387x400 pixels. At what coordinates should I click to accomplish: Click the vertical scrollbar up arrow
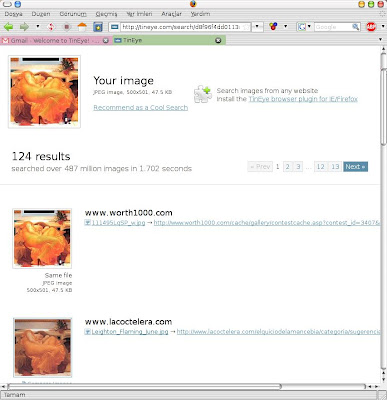point(384,49)
